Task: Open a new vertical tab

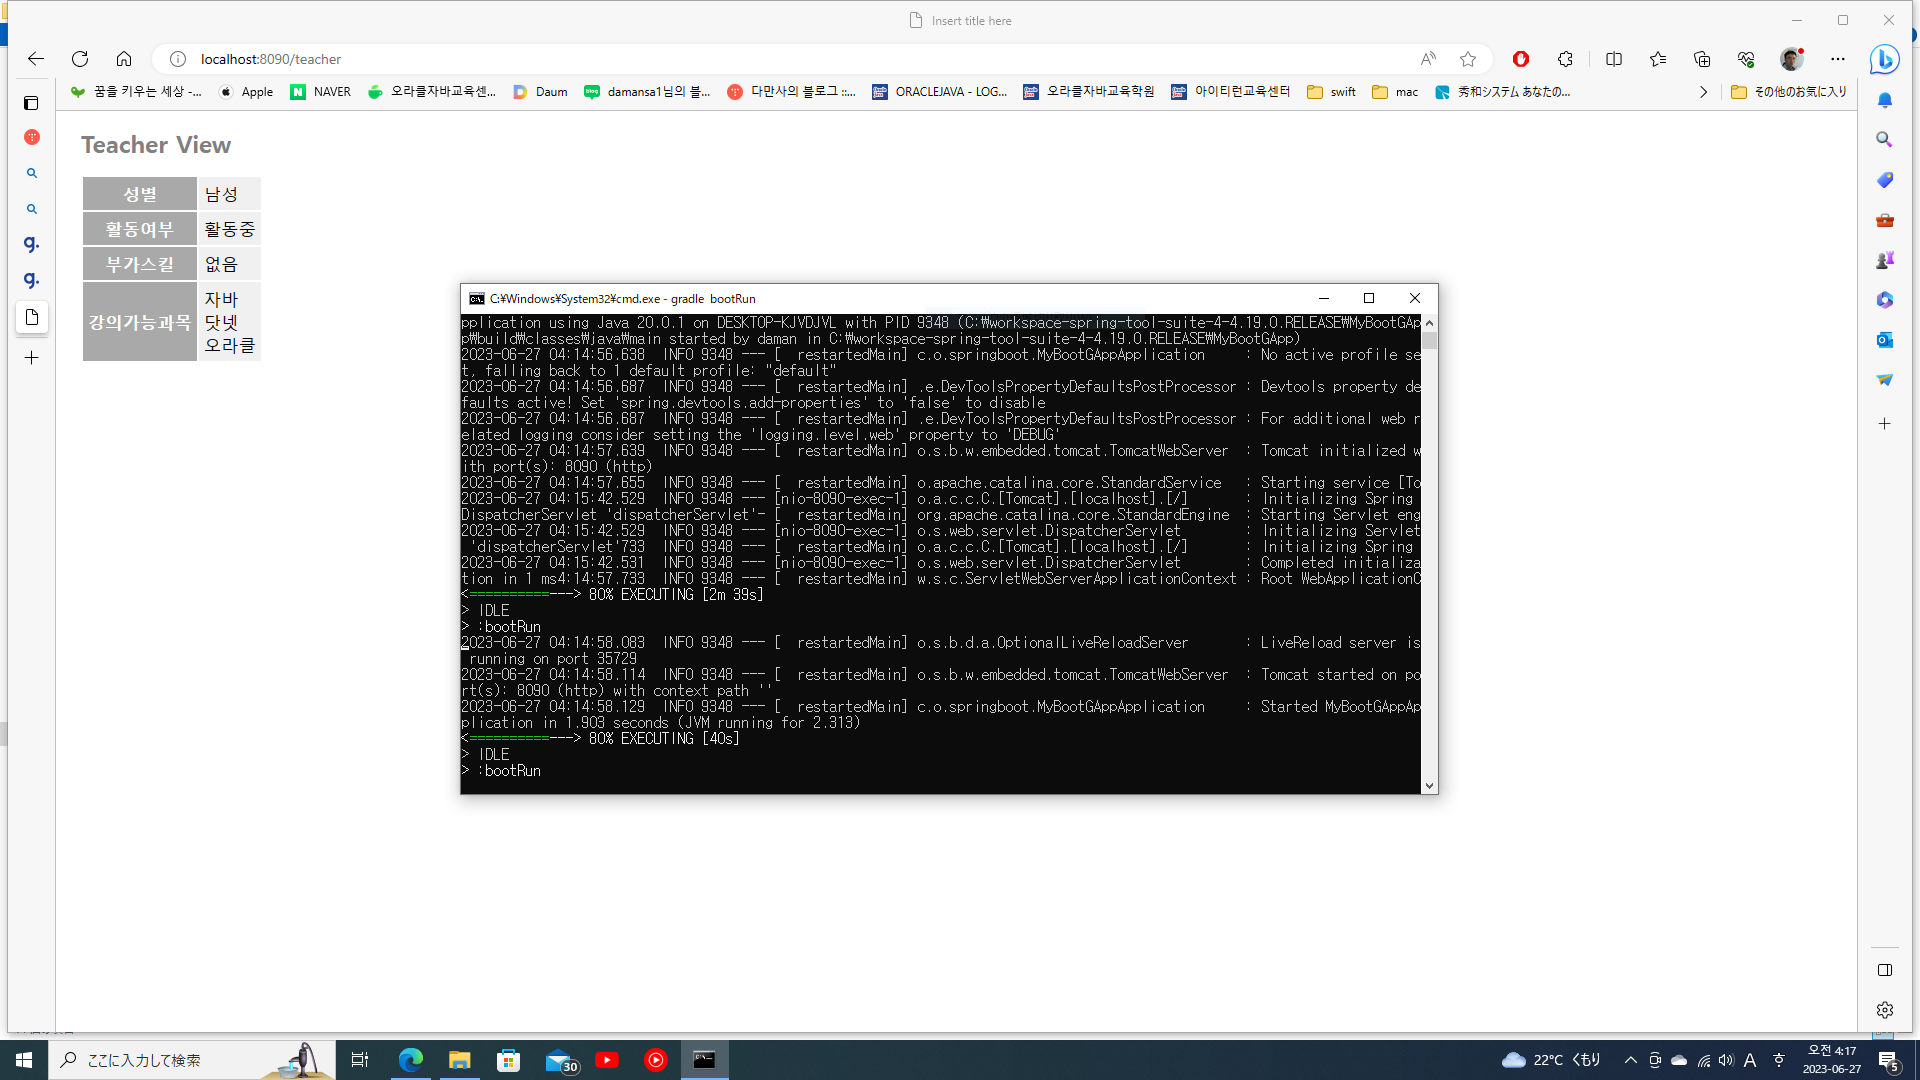Action: pyautogui.click(x=31, y=358)
